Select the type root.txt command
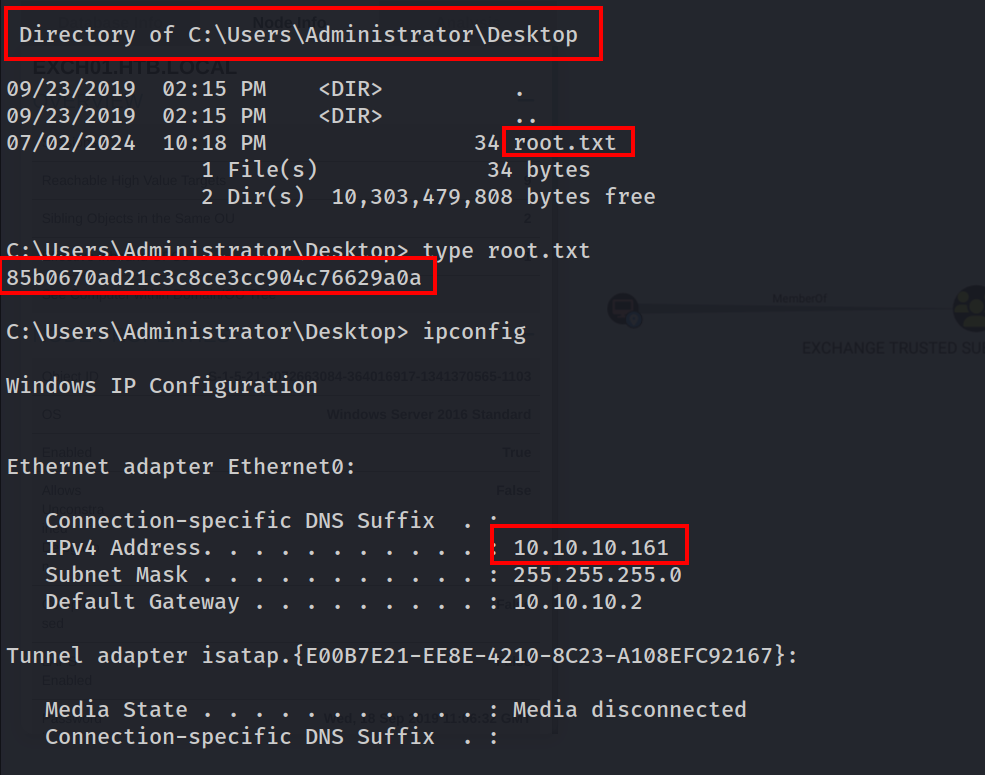This screenshot has width=985, height=775. tap(506, 251)
